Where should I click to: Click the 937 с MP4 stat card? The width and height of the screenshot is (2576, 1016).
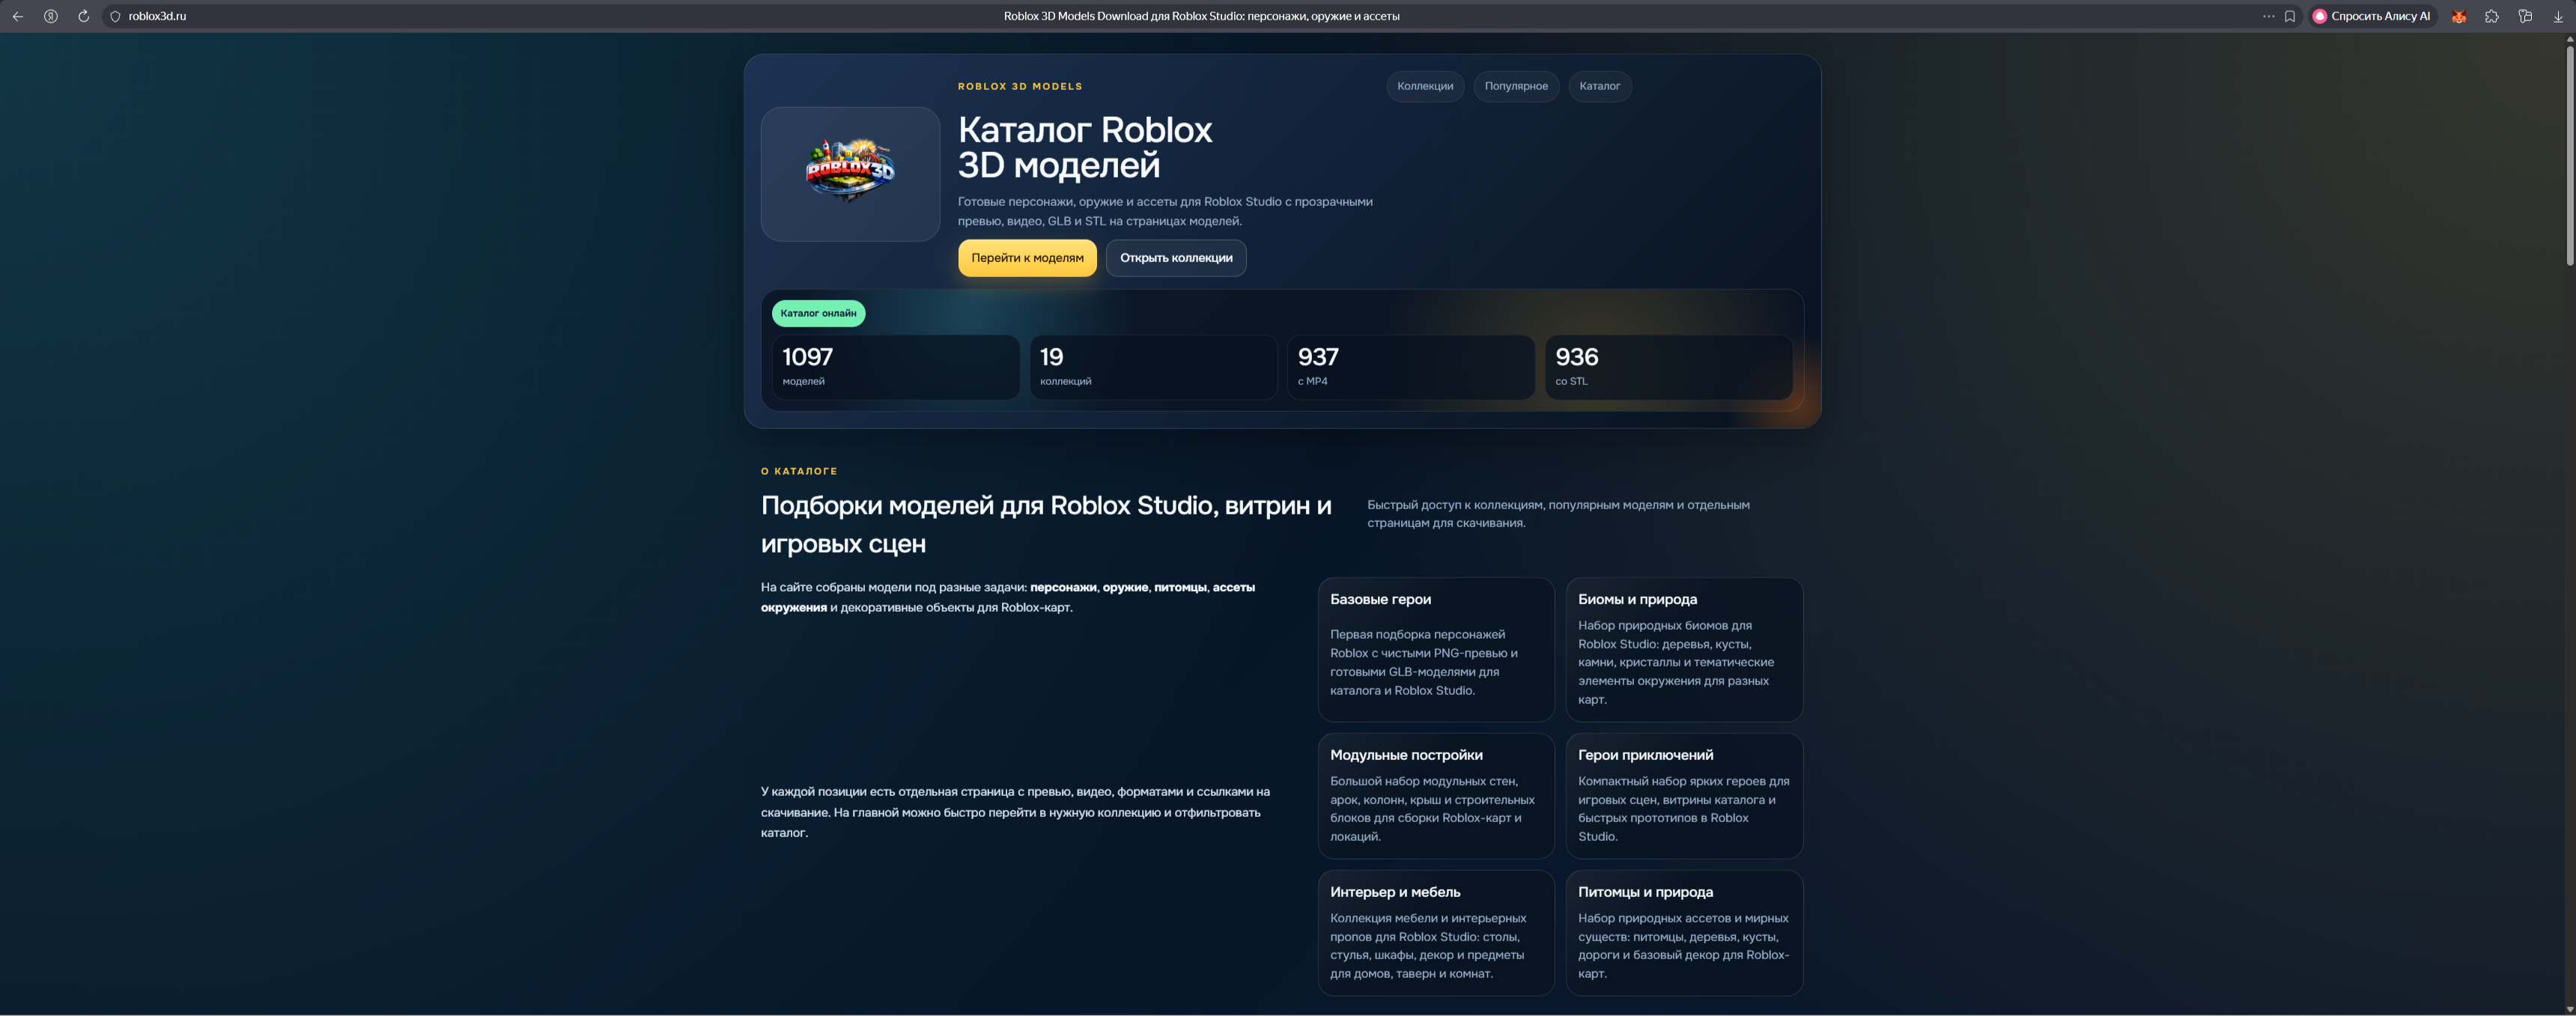(x=1411, y=367)
